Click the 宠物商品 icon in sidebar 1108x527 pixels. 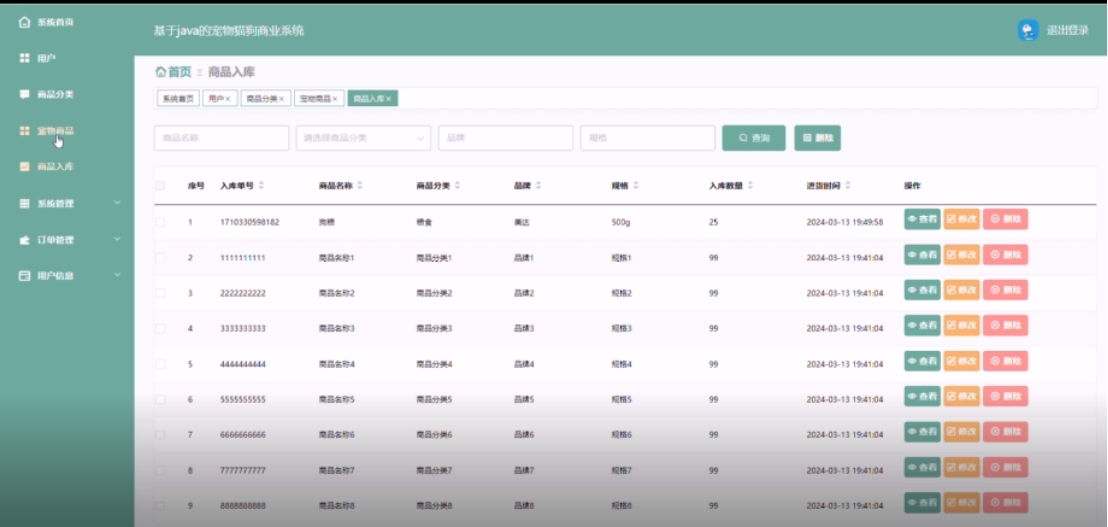coord(24,131)
